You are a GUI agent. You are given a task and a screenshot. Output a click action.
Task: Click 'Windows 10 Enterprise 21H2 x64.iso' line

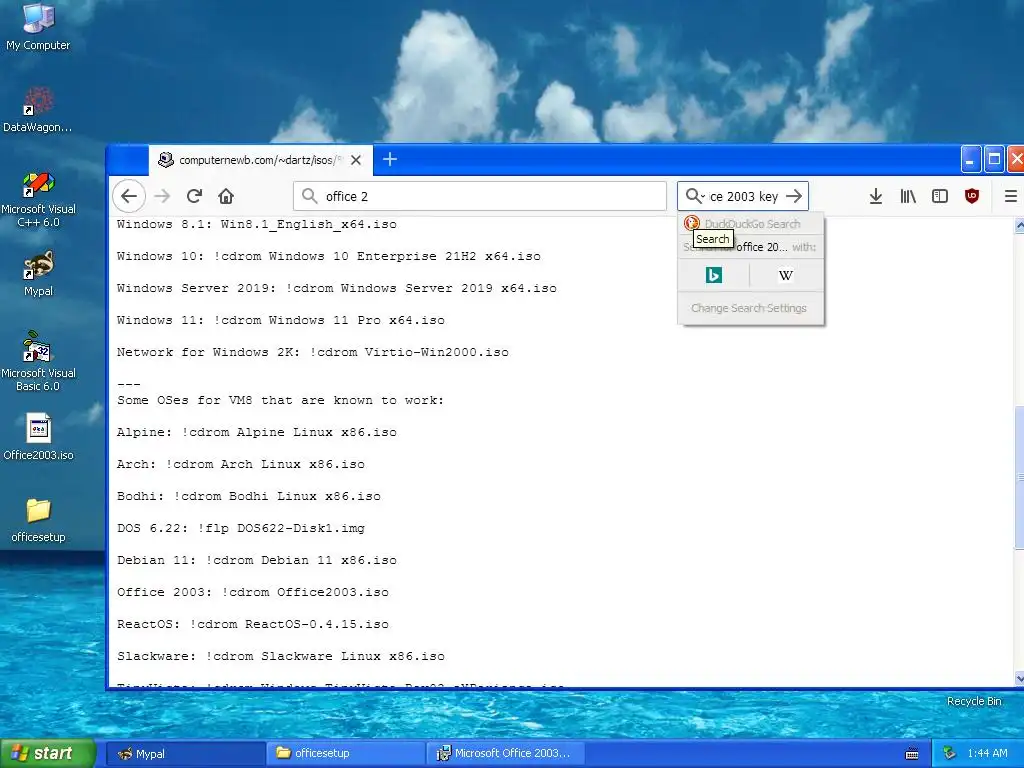click(328, 256)
